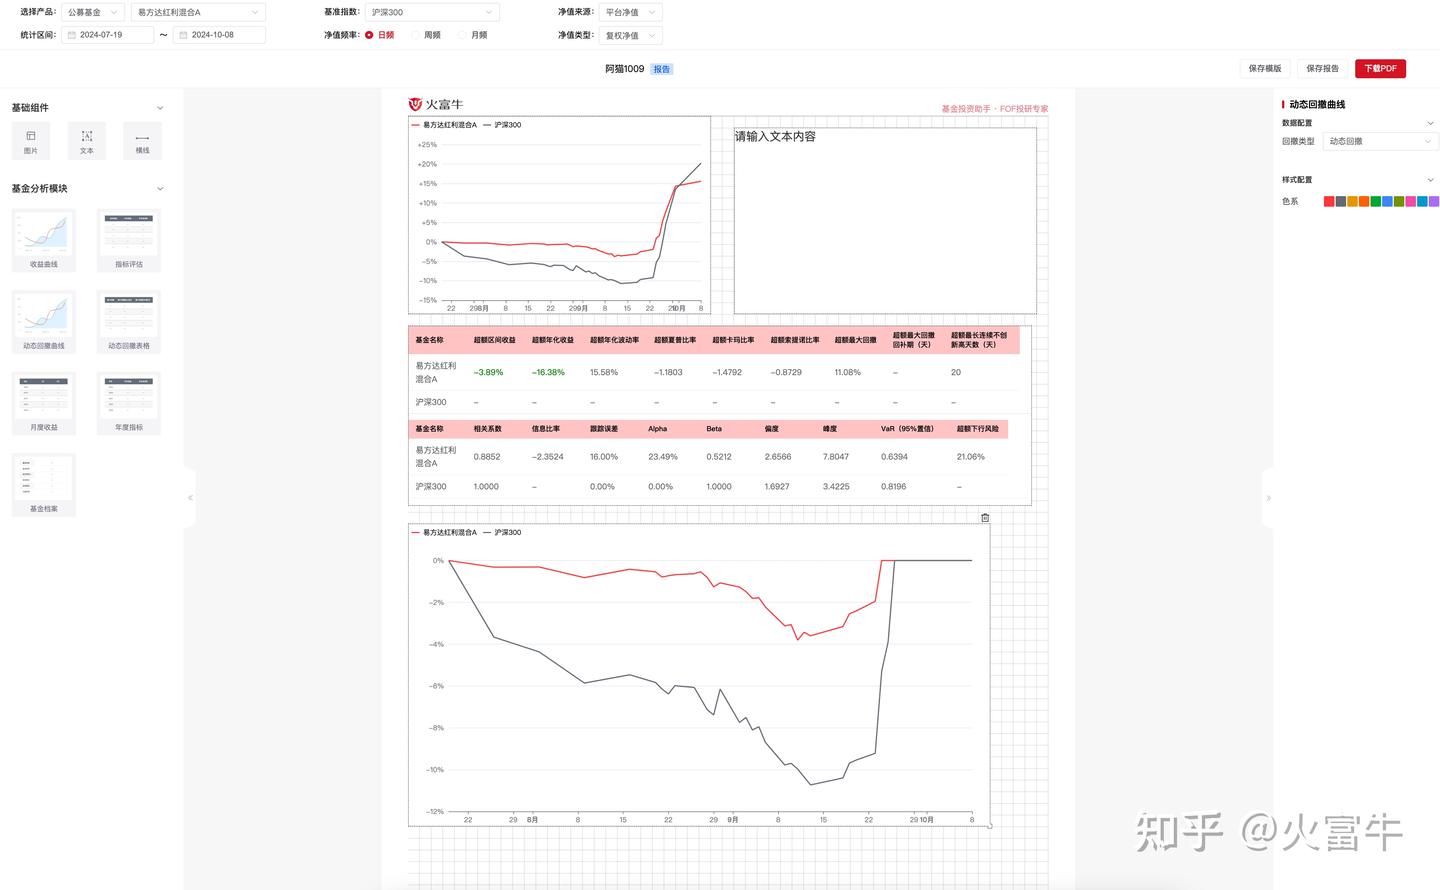
Task: Collapse the 数据配置 section
Action: pos(1430,123)
